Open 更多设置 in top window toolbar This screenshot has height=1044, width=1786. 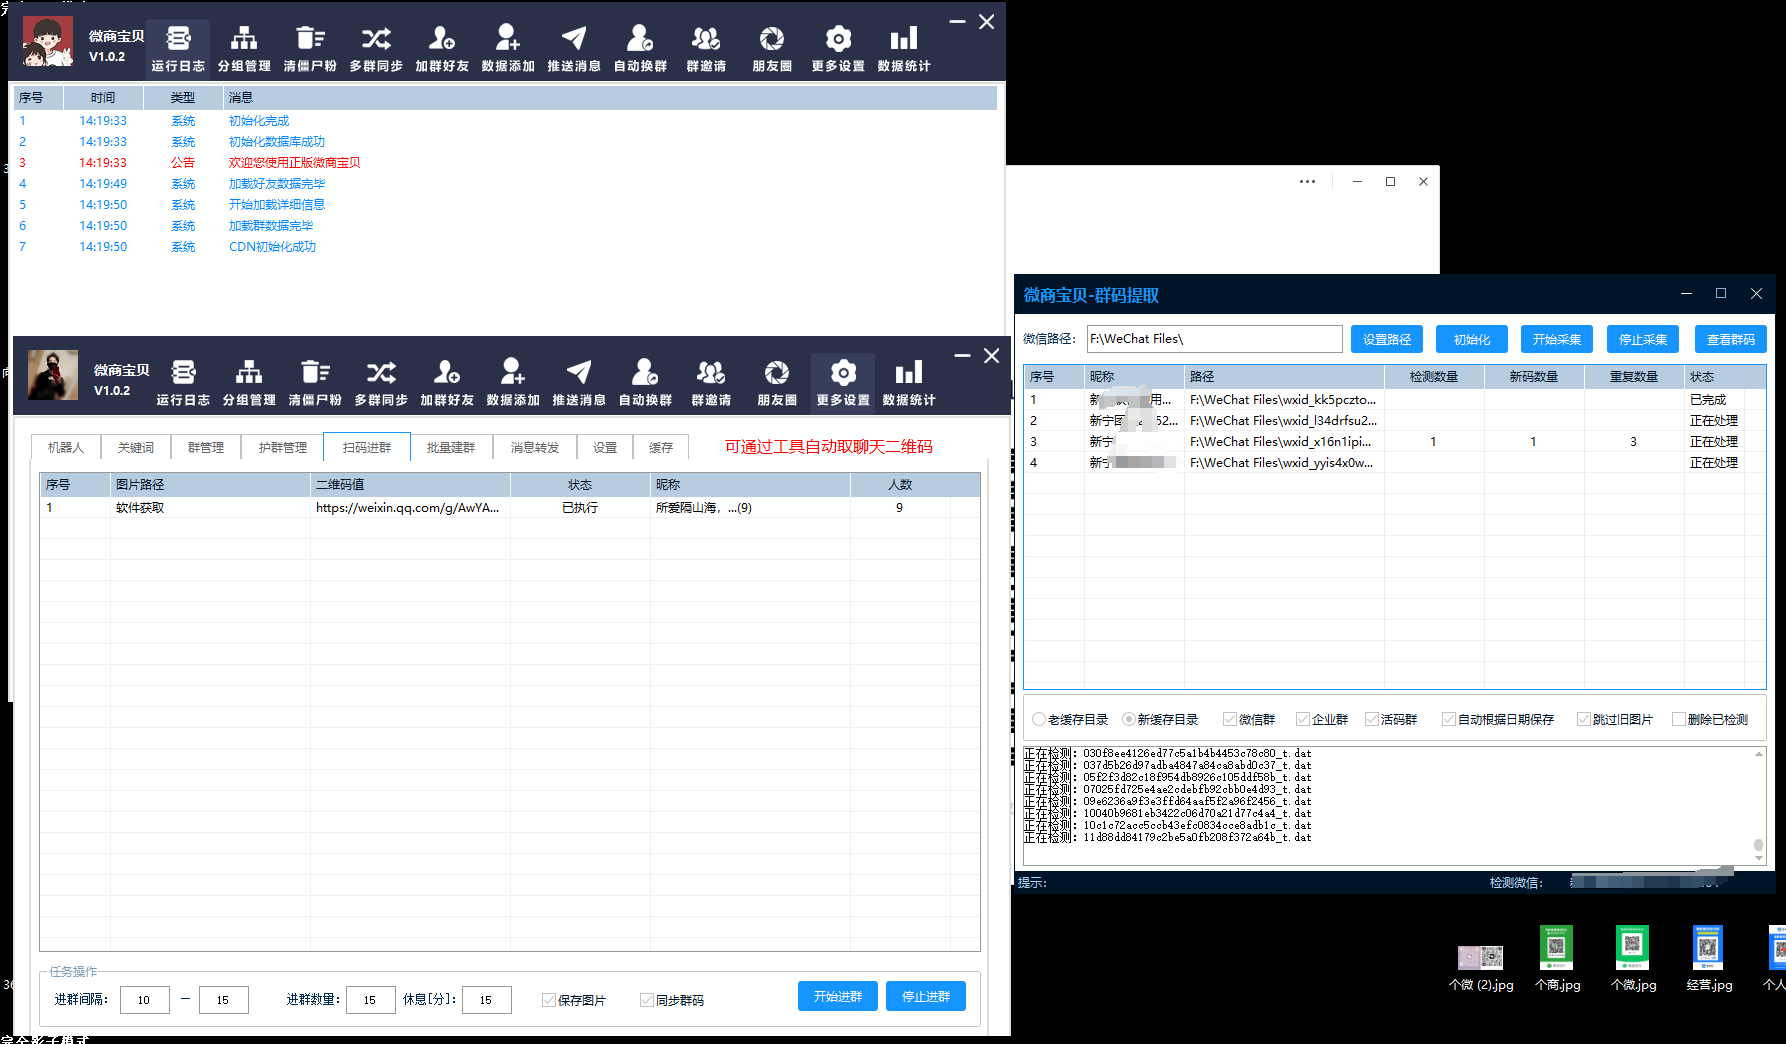tap(838, 49)
